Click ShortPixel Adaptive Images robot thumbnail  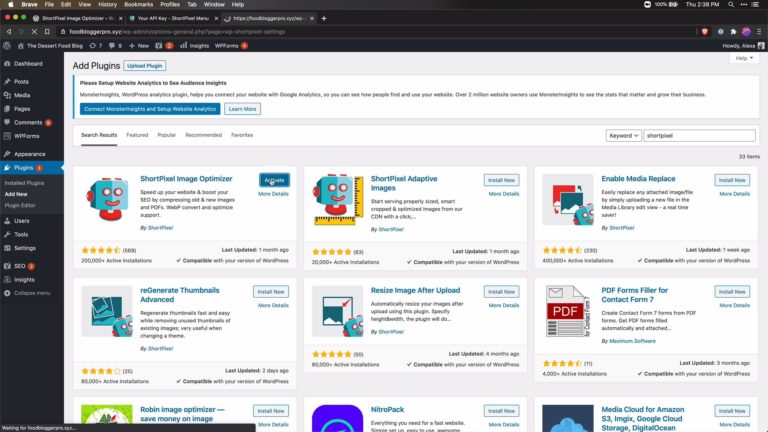[338, 199]
